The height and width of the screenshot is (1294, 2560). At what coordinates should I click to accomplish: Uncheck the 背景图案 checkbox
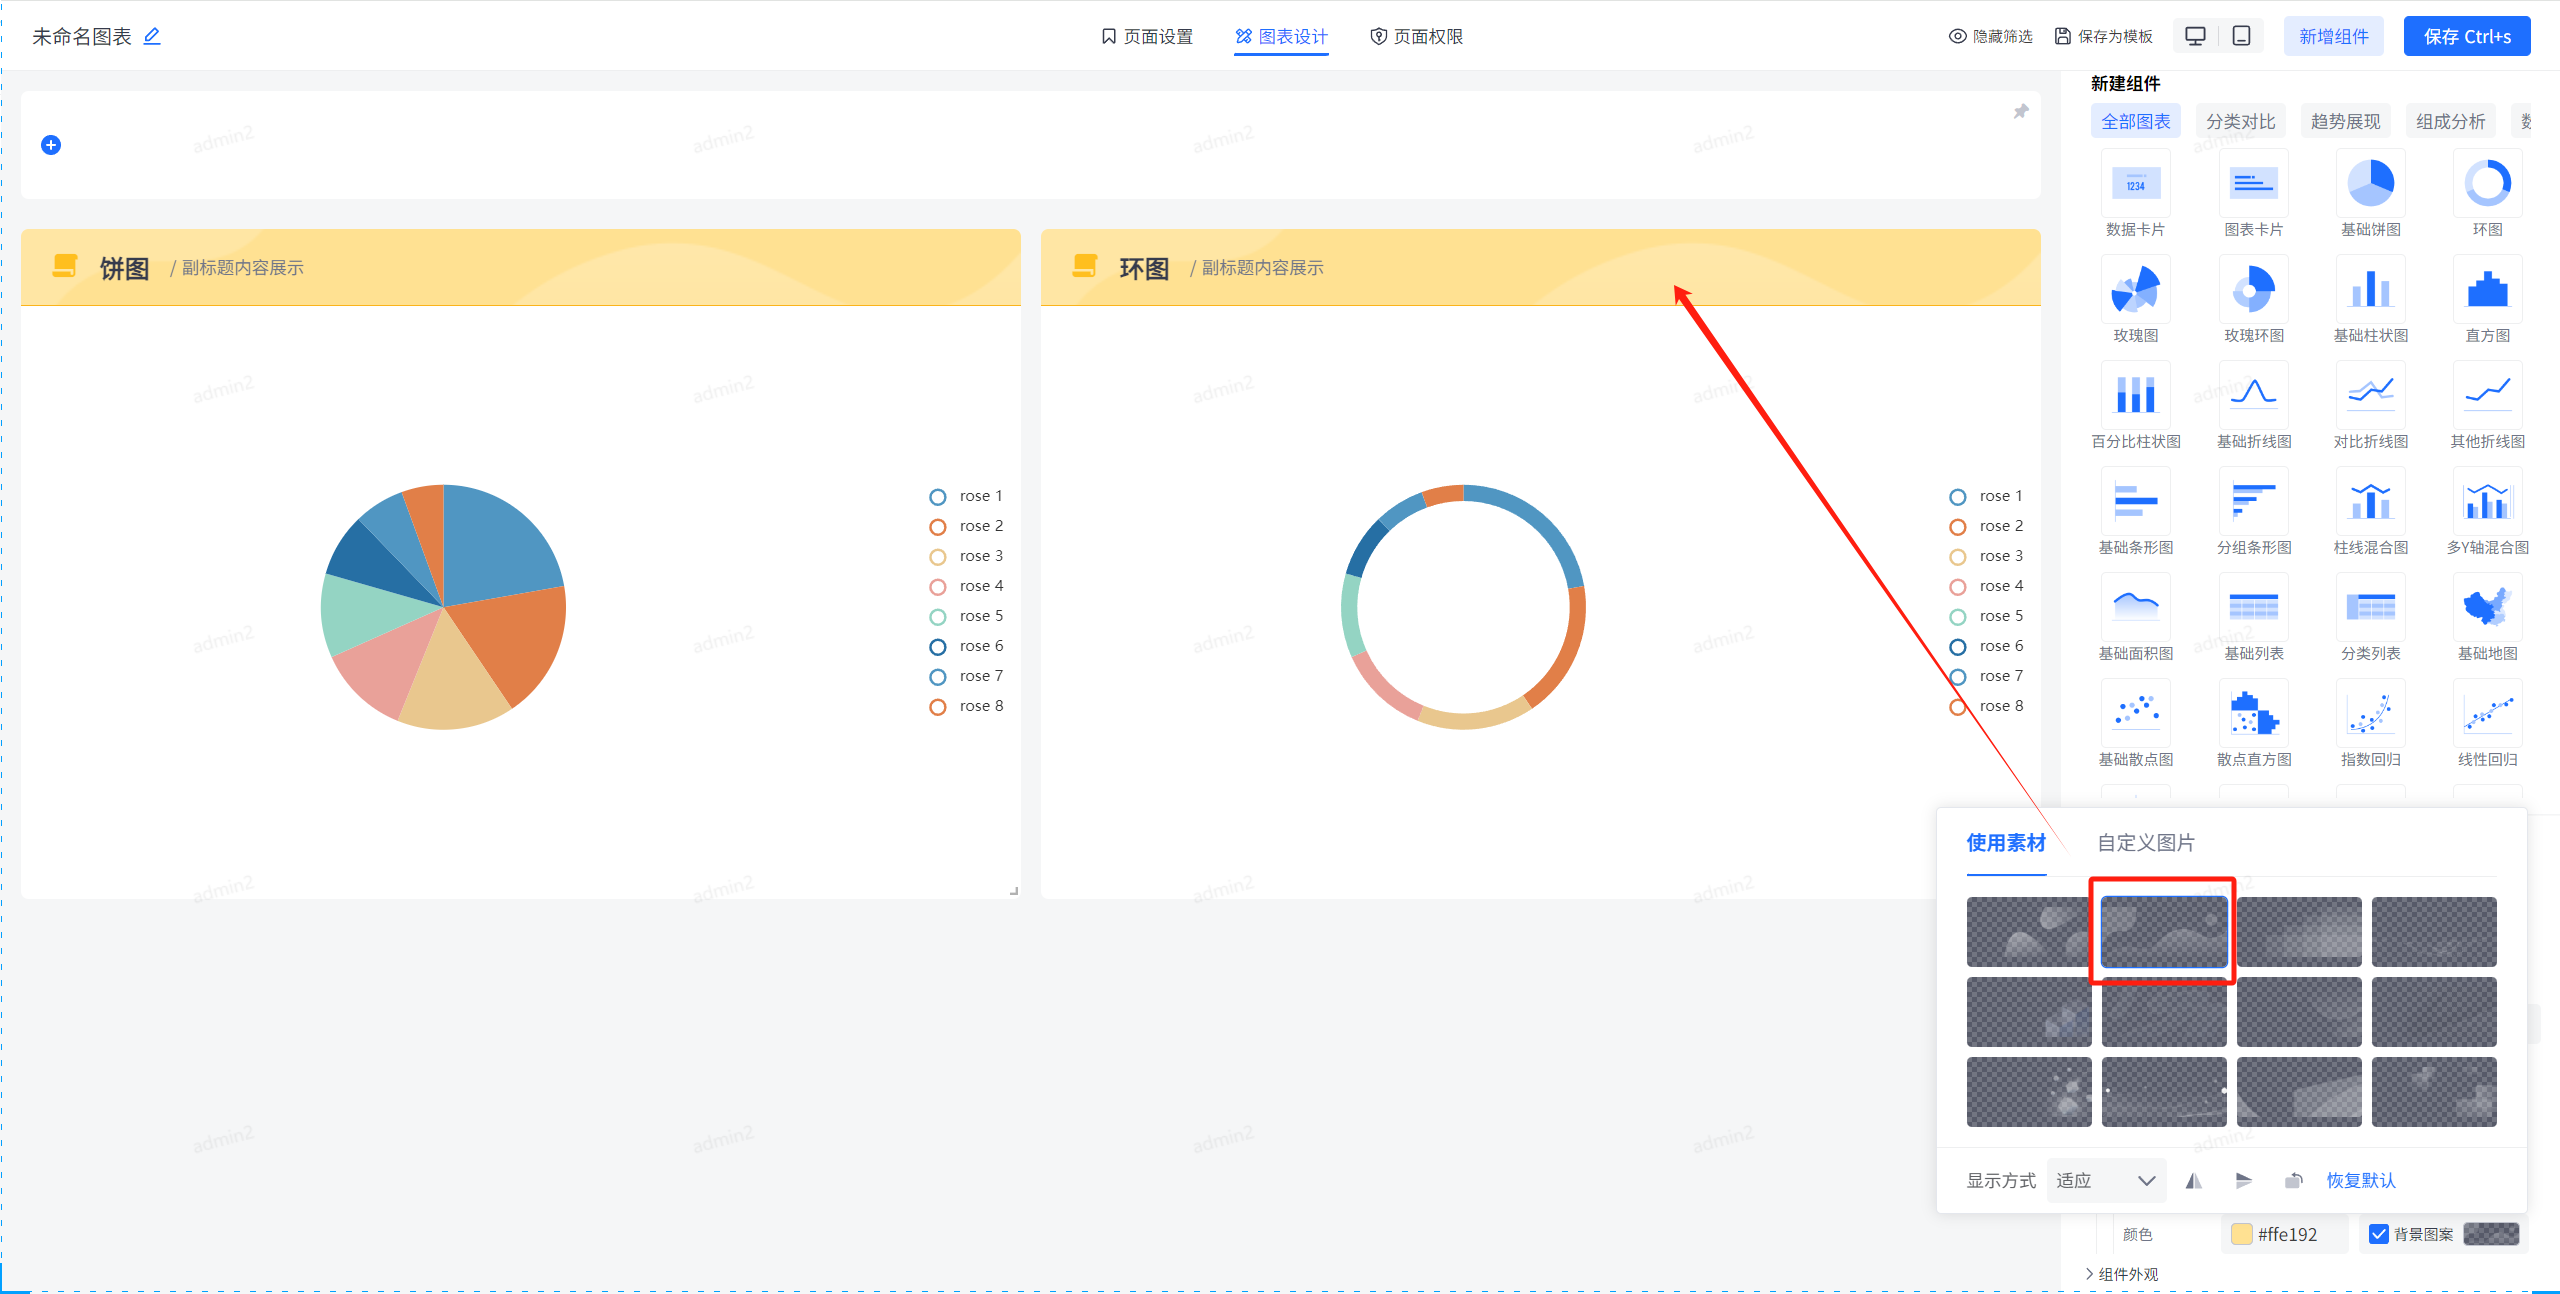pyautogui.click(x=2379, y=1234)
